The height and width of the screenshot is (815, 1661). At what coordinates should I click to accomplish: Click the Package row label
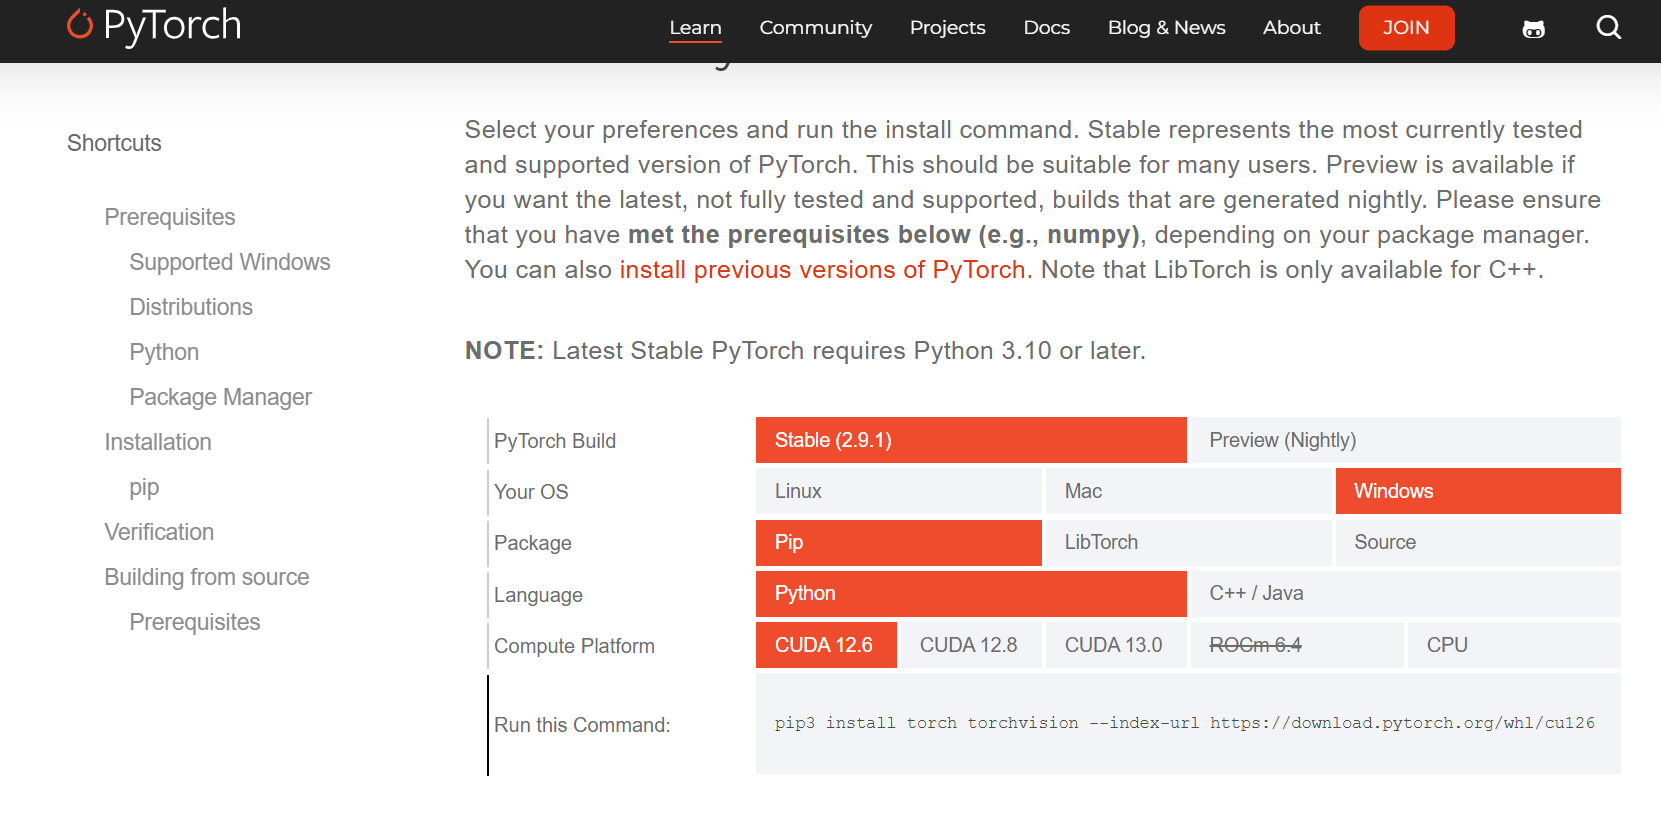533,543
